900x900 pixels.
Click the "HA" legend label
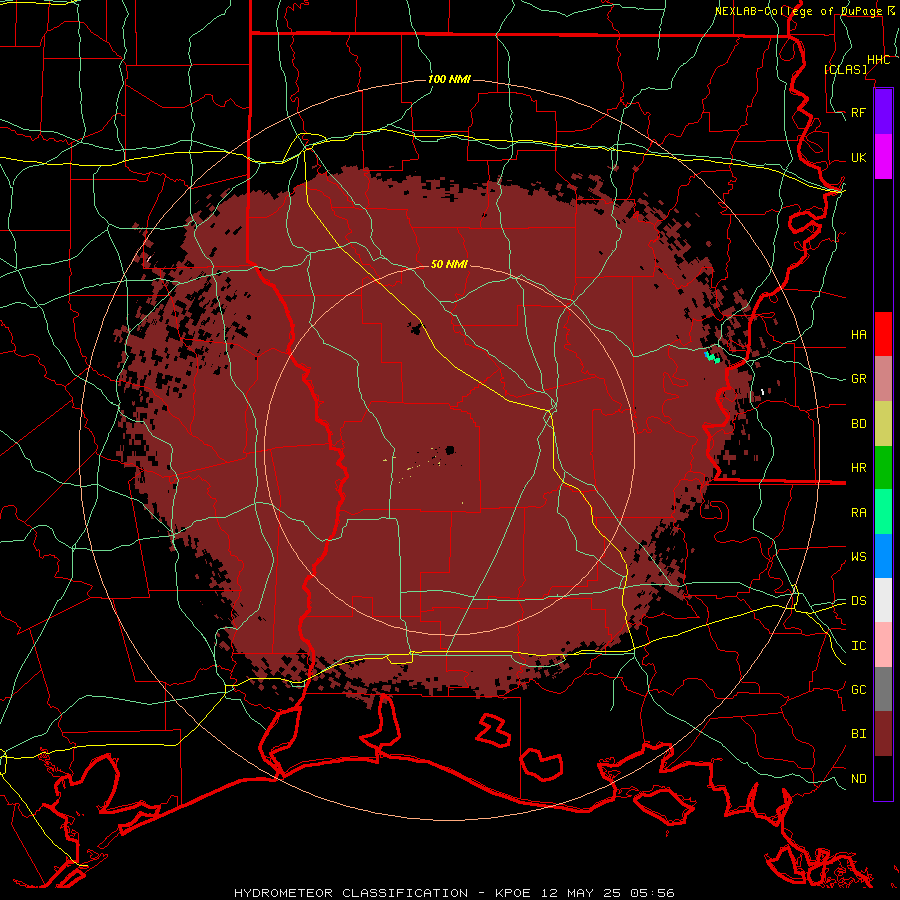(858, 334)
